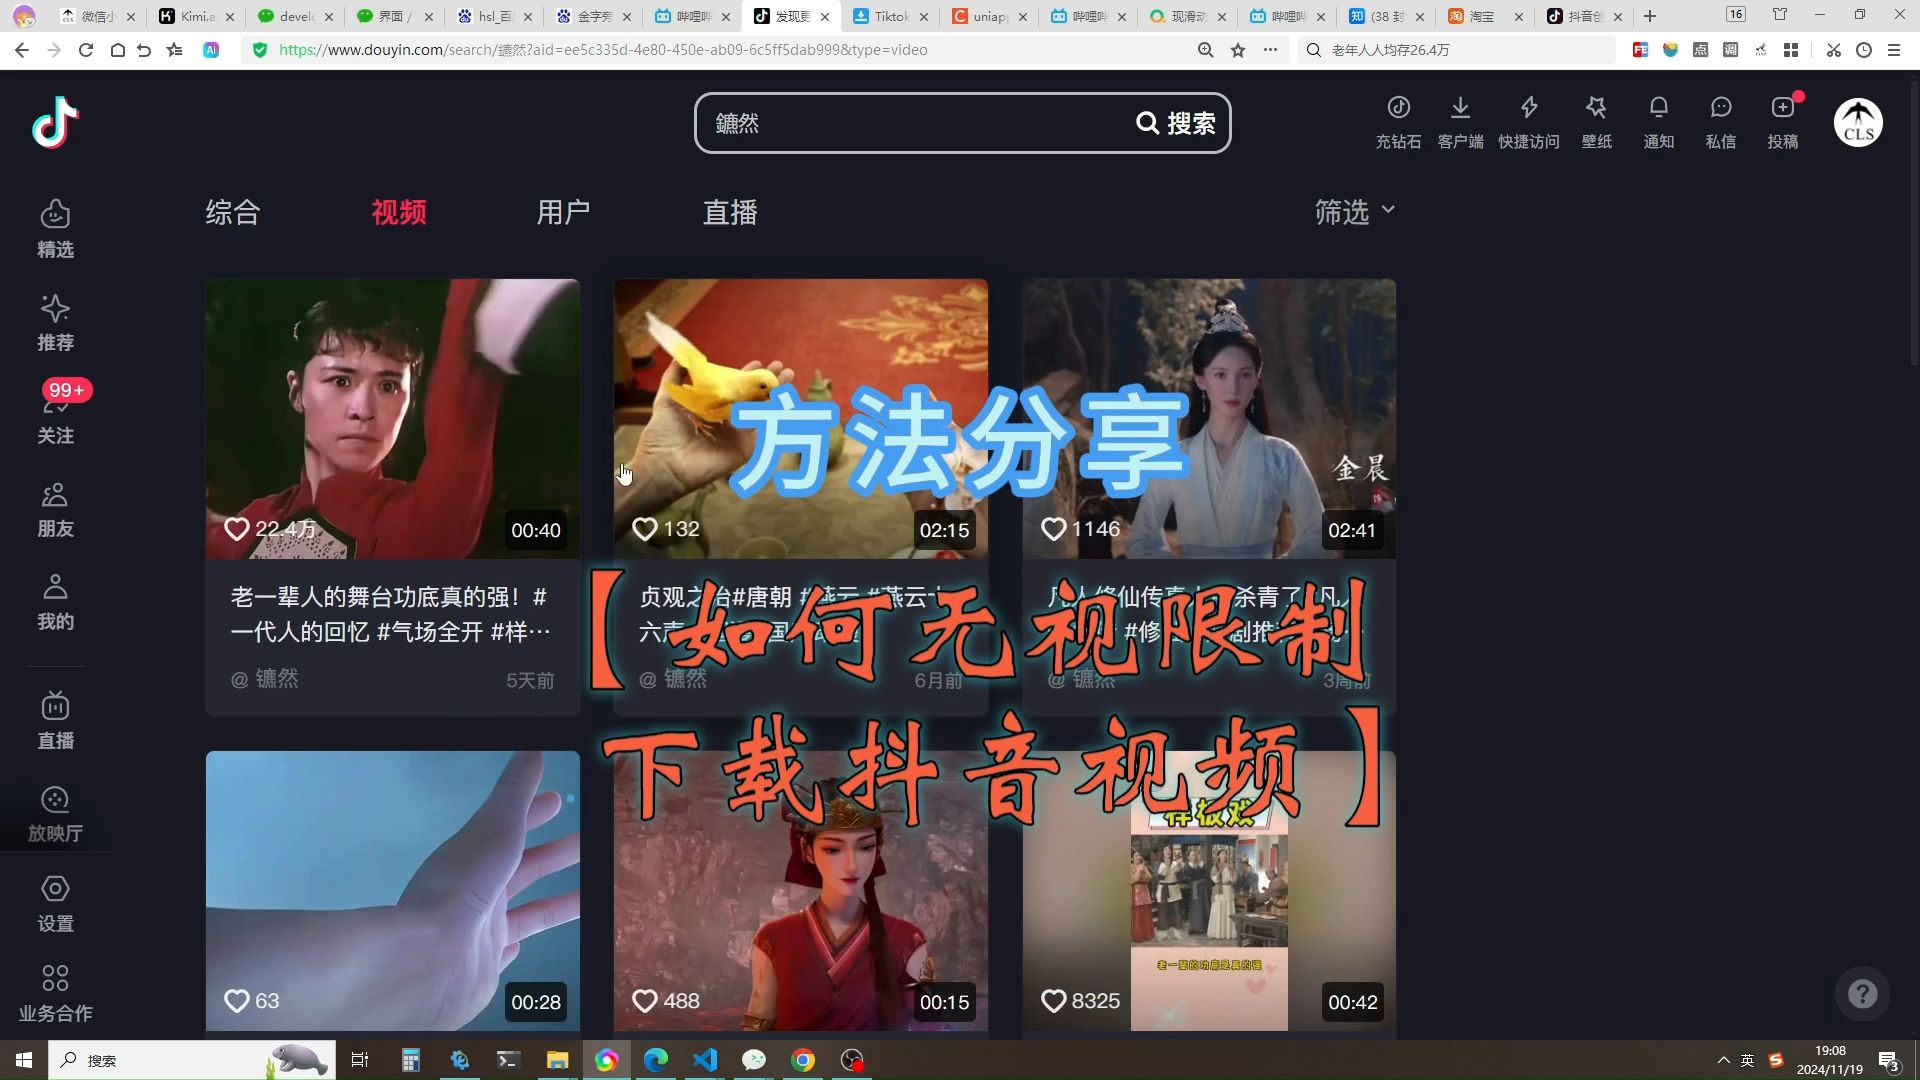
Task: Open 推荐 in the left sidebar
Action: pos(55,322)
